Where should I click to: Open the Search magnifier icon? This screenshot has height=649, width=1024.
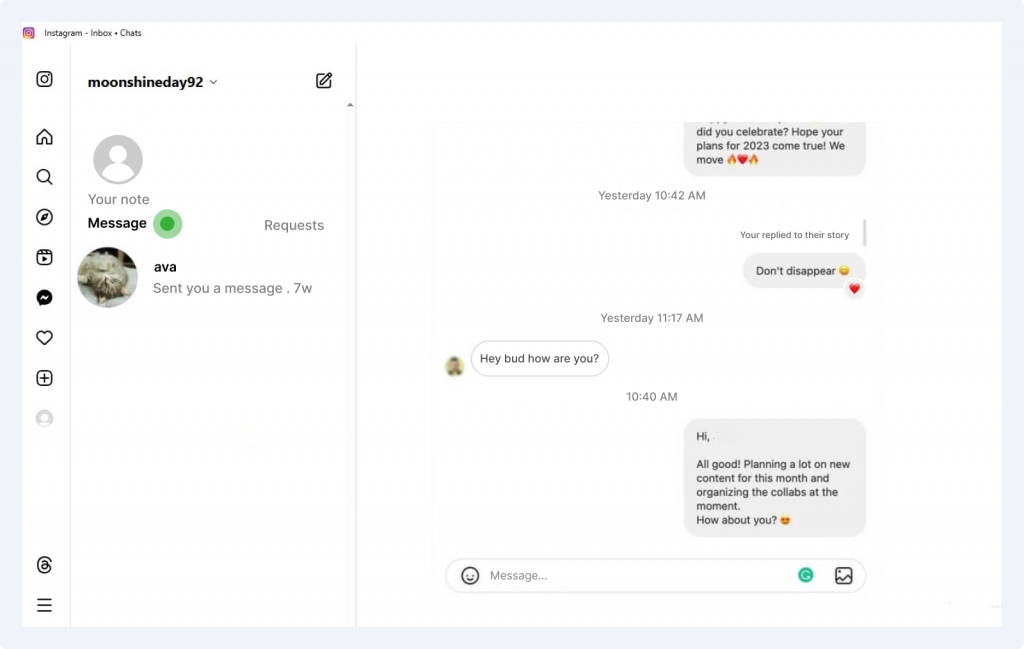pyautogui.click(x=44, y=177)
